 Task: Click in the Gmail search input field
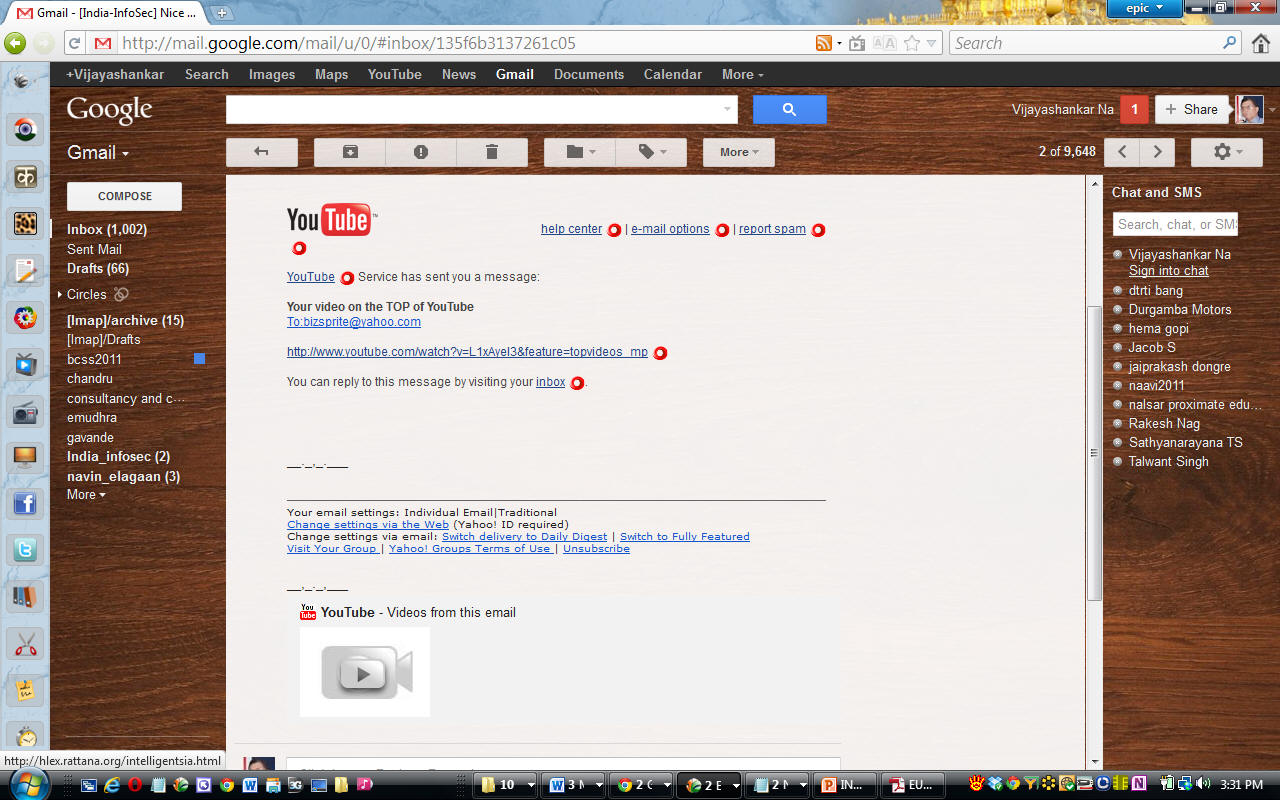[x=473, y=110]
